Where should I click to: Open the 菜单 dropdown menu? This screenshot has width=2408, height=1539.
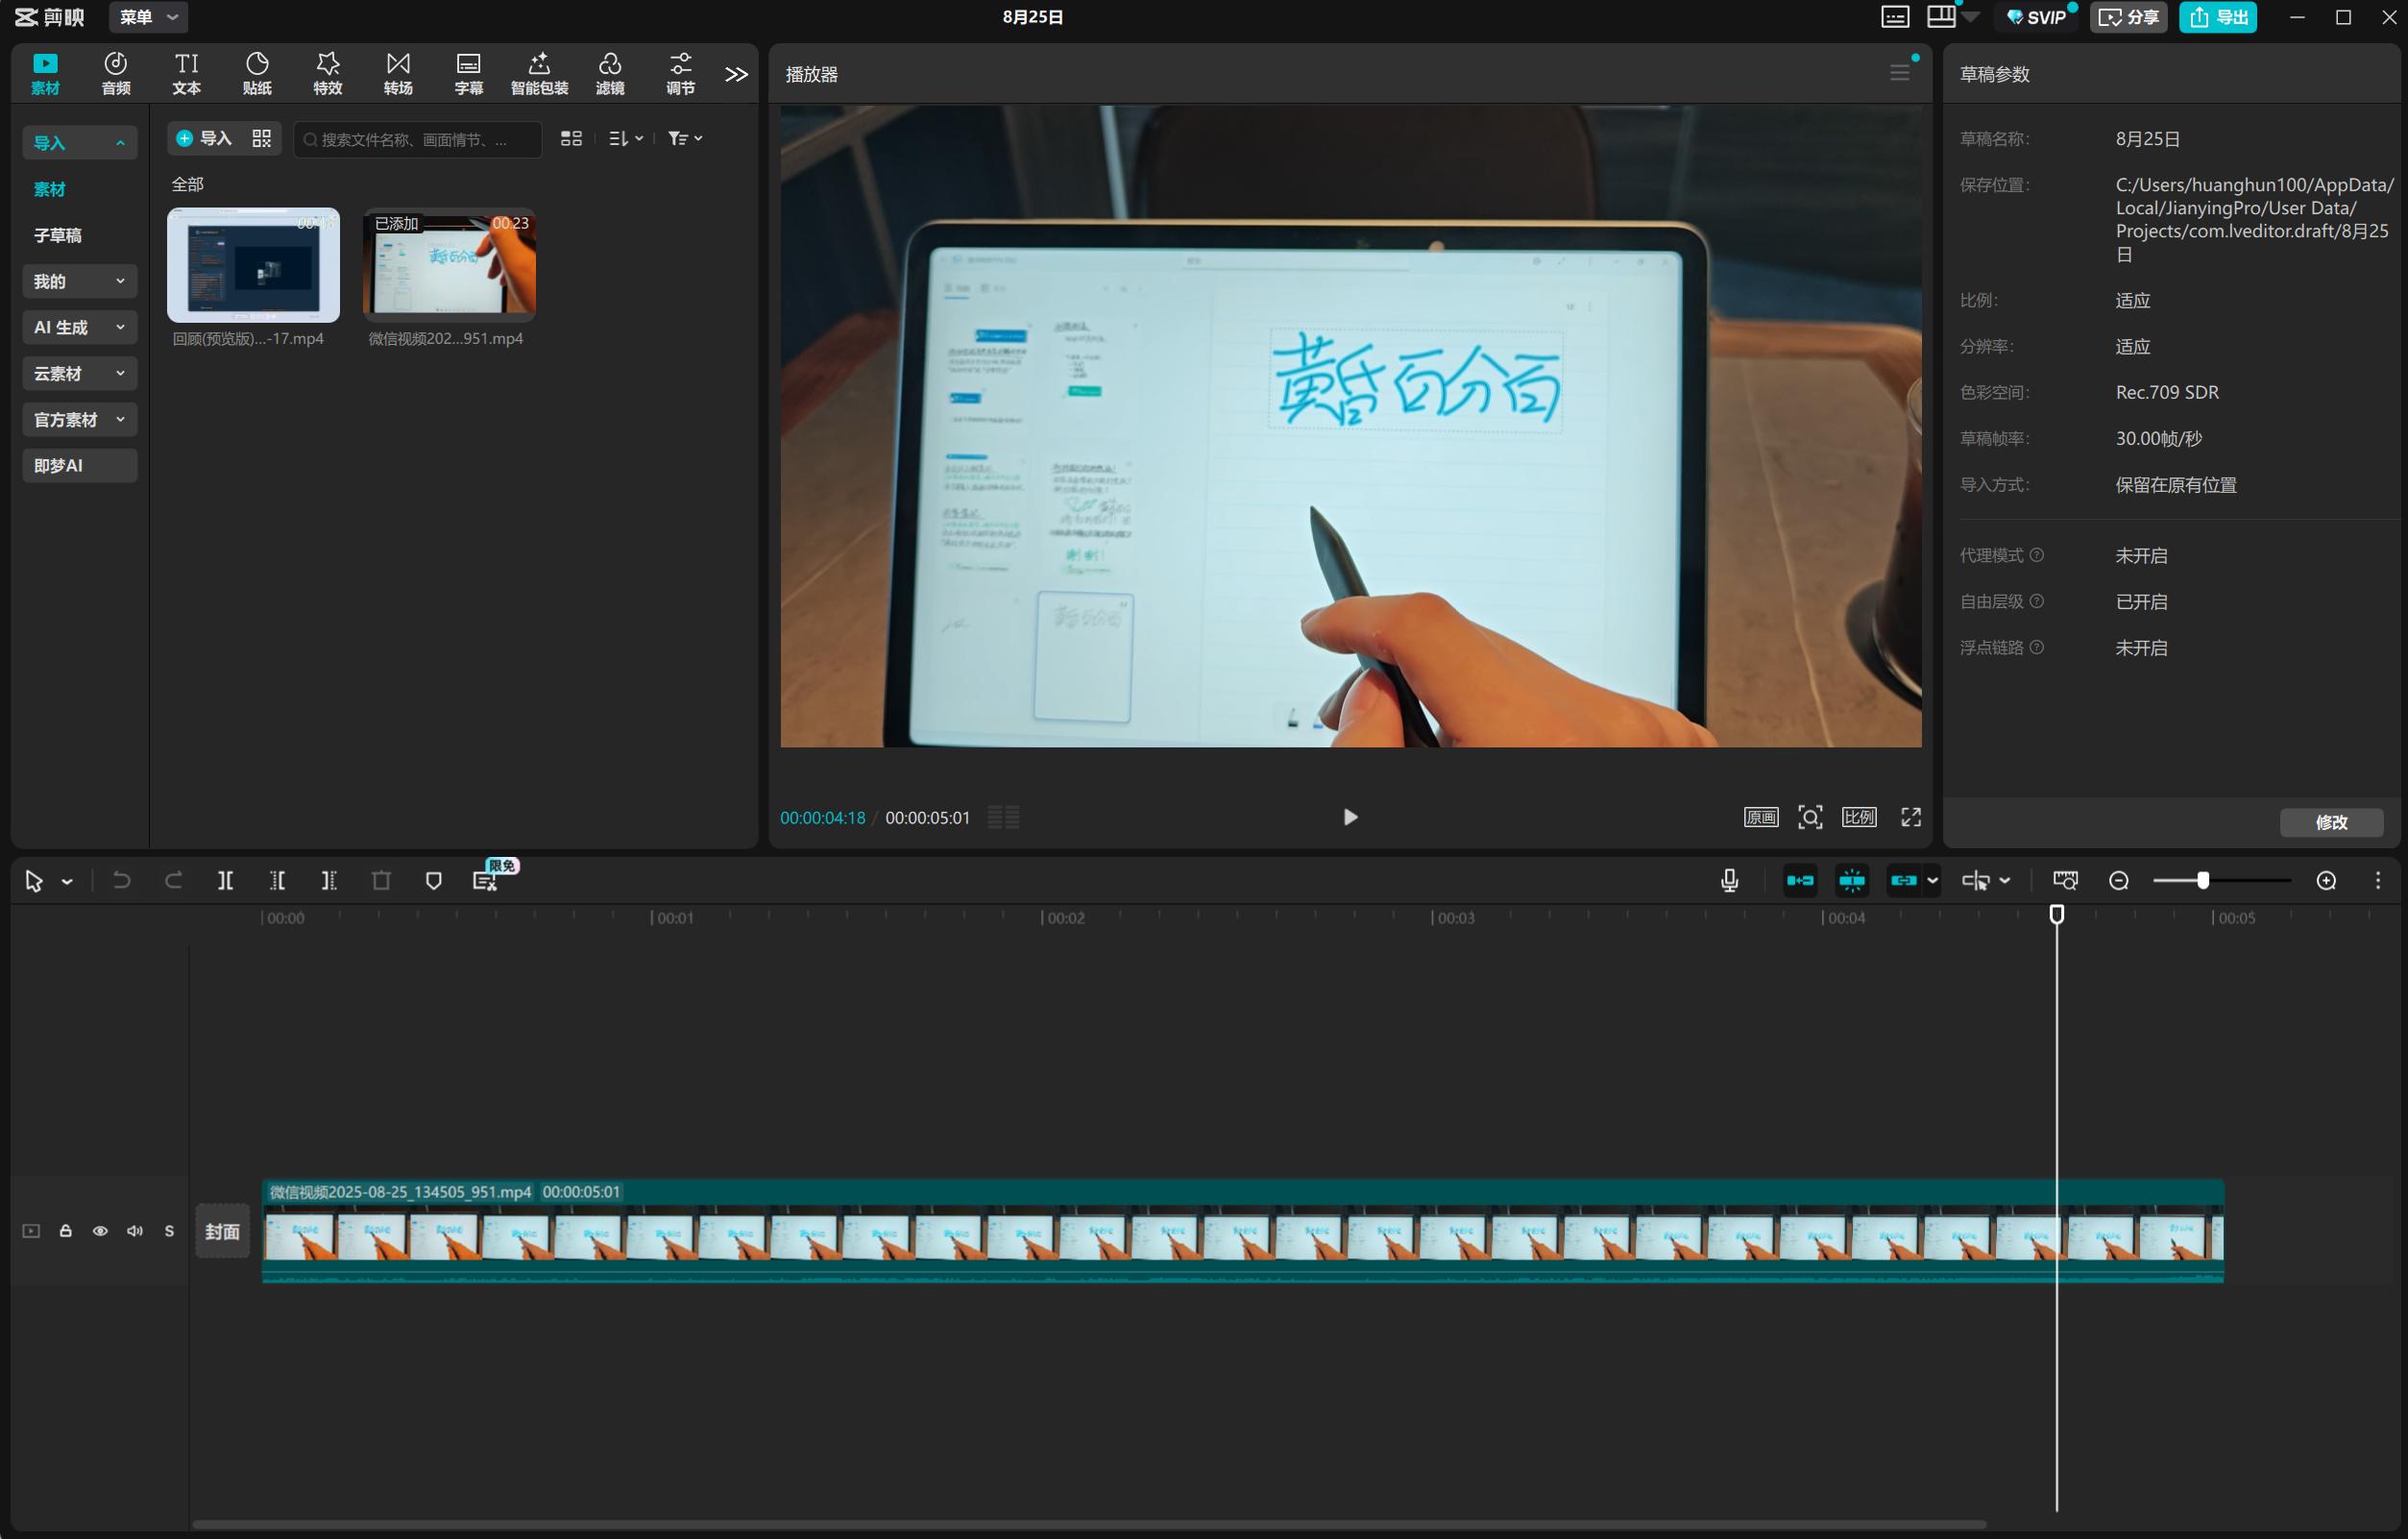(147, 17)
